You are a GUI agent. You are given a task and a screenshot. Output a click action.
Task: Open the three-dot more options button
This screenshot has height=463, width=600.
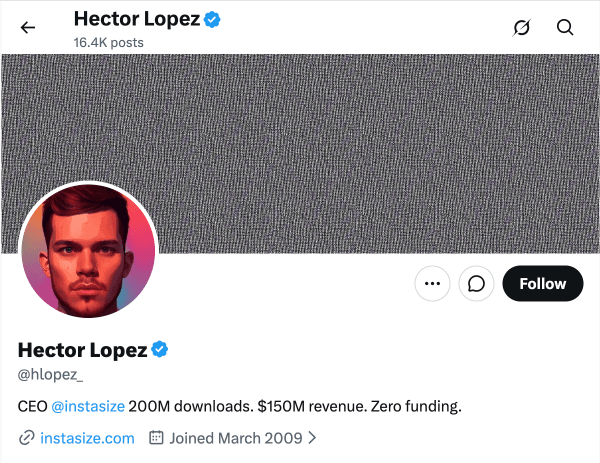coord(432,284)
